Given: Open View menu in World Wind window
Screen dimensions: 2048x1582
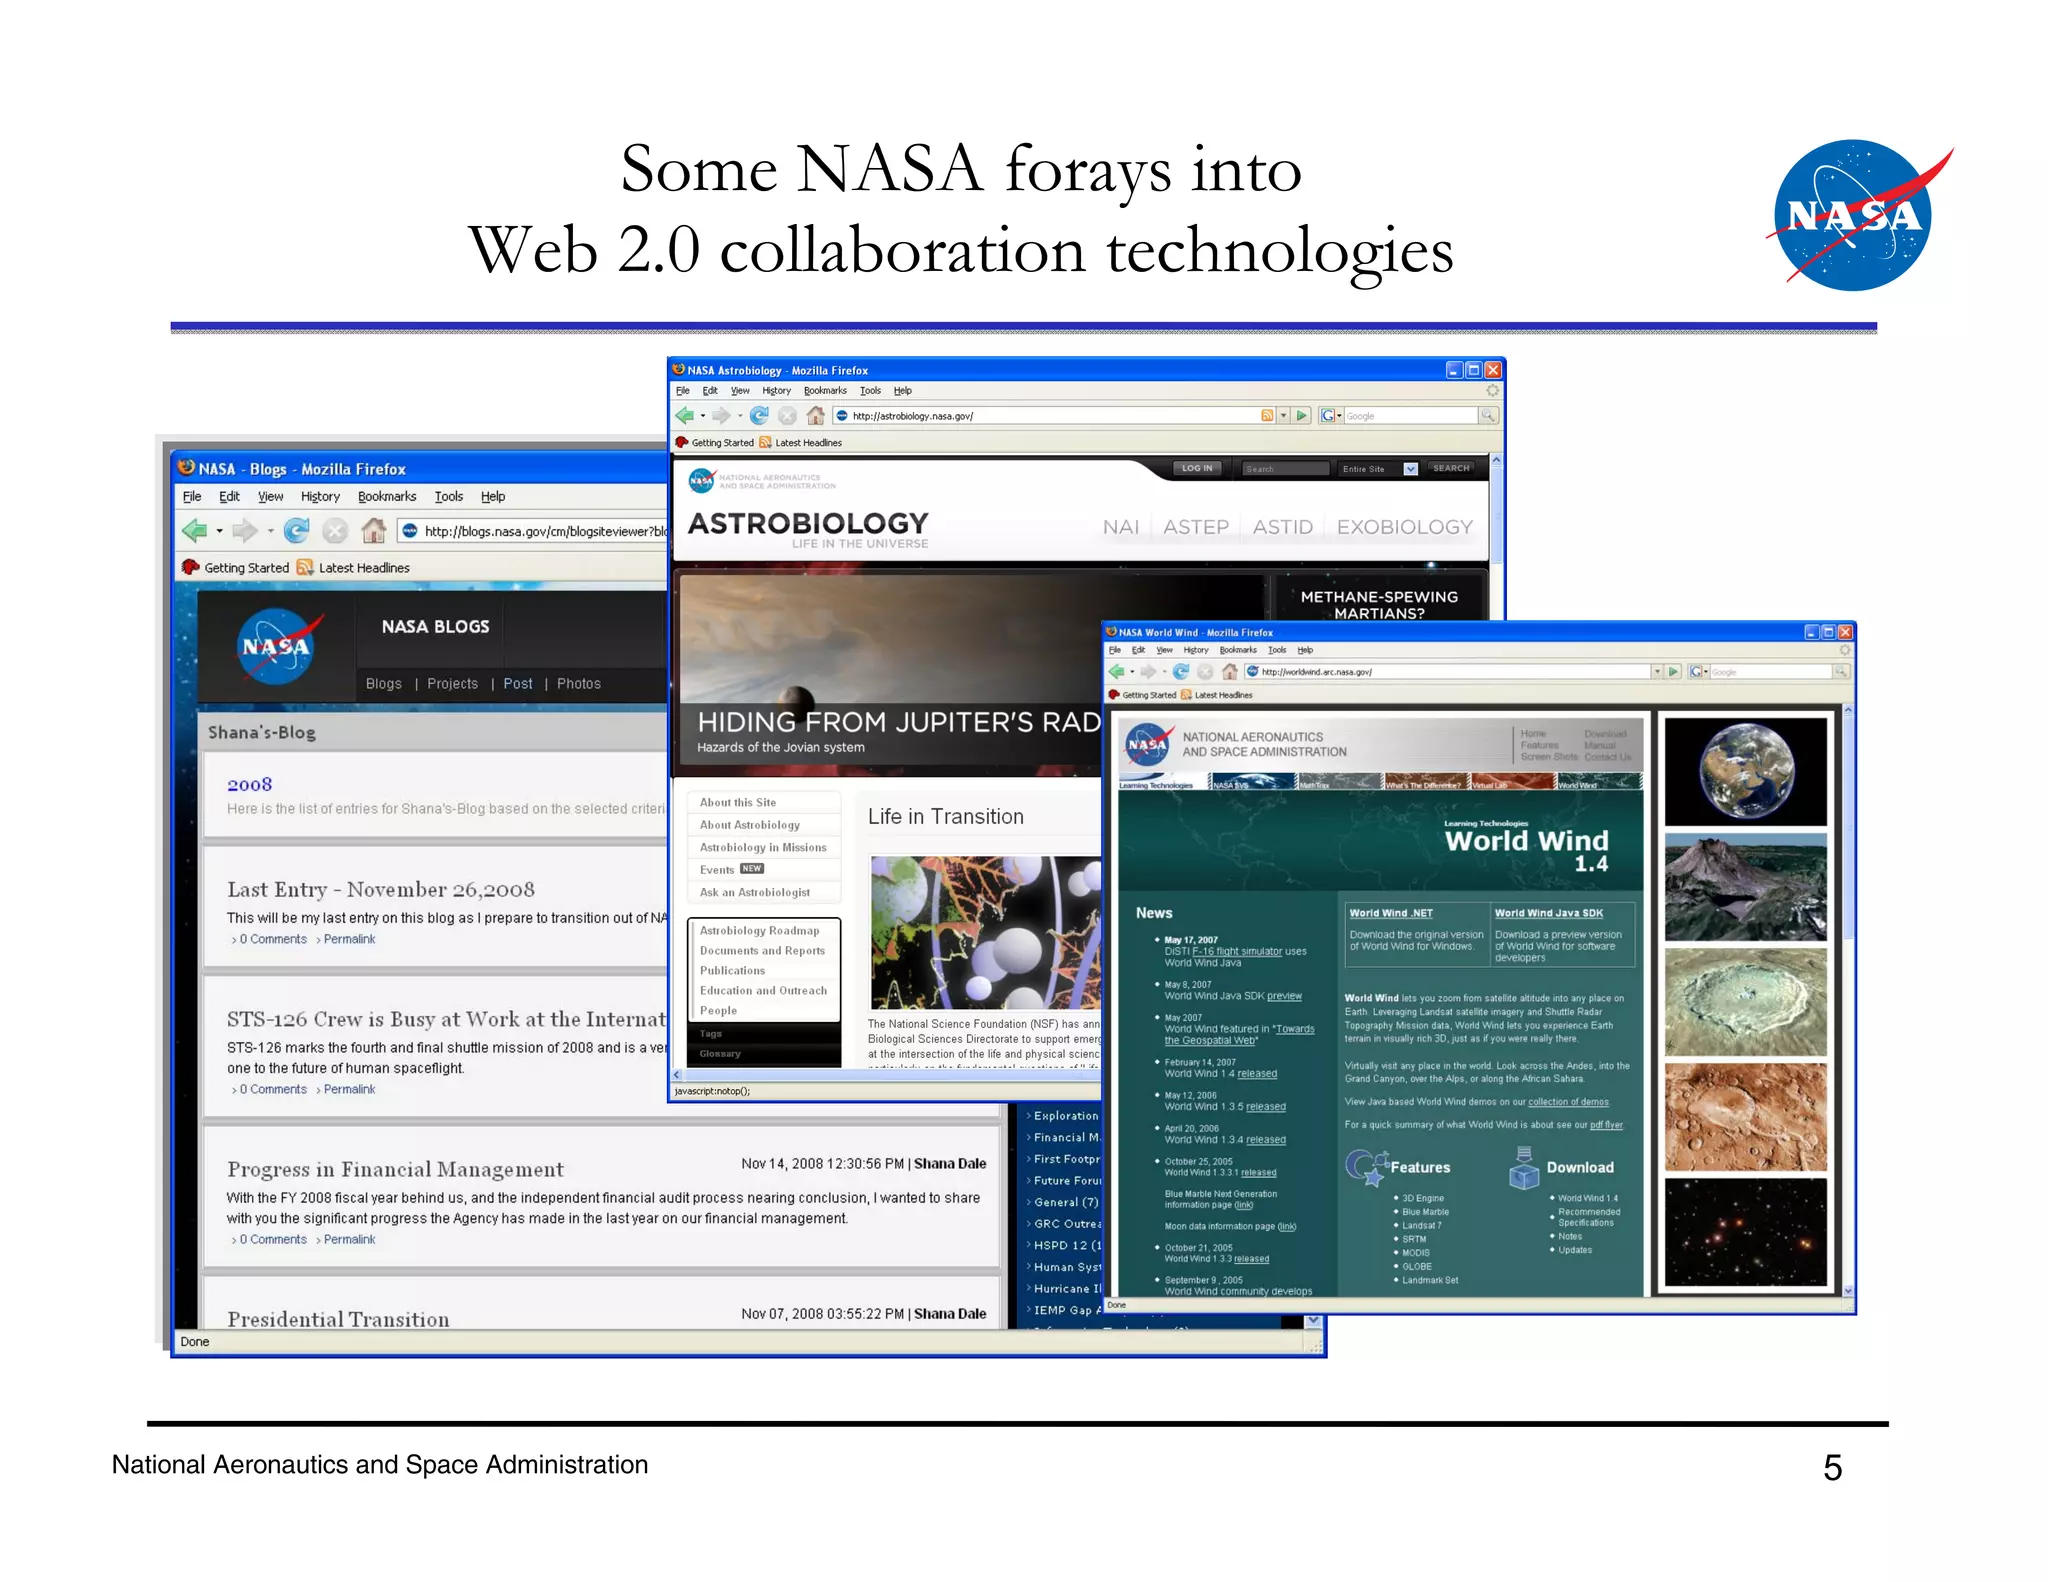Looking at the screenshot, I should tap(1165, 650).
